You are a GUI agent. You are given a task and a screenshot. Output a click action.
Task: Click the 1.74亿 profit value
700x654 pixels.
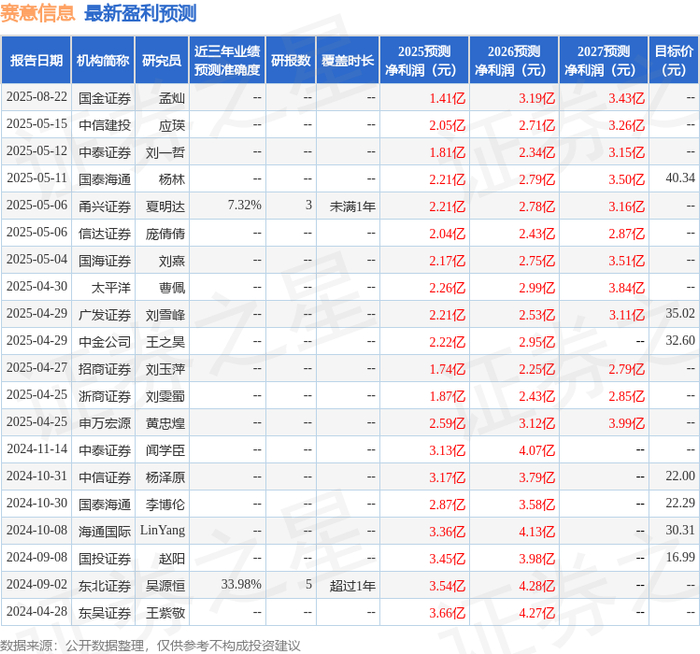pos(447,369)
